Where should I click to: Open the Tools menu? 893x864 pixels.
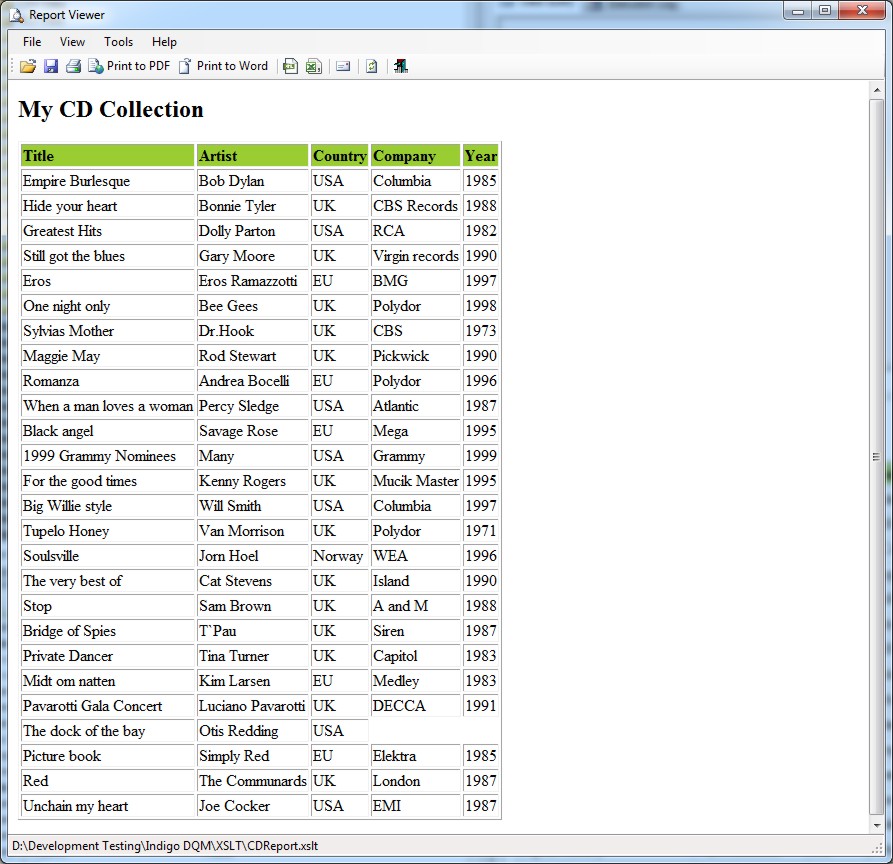118,42
